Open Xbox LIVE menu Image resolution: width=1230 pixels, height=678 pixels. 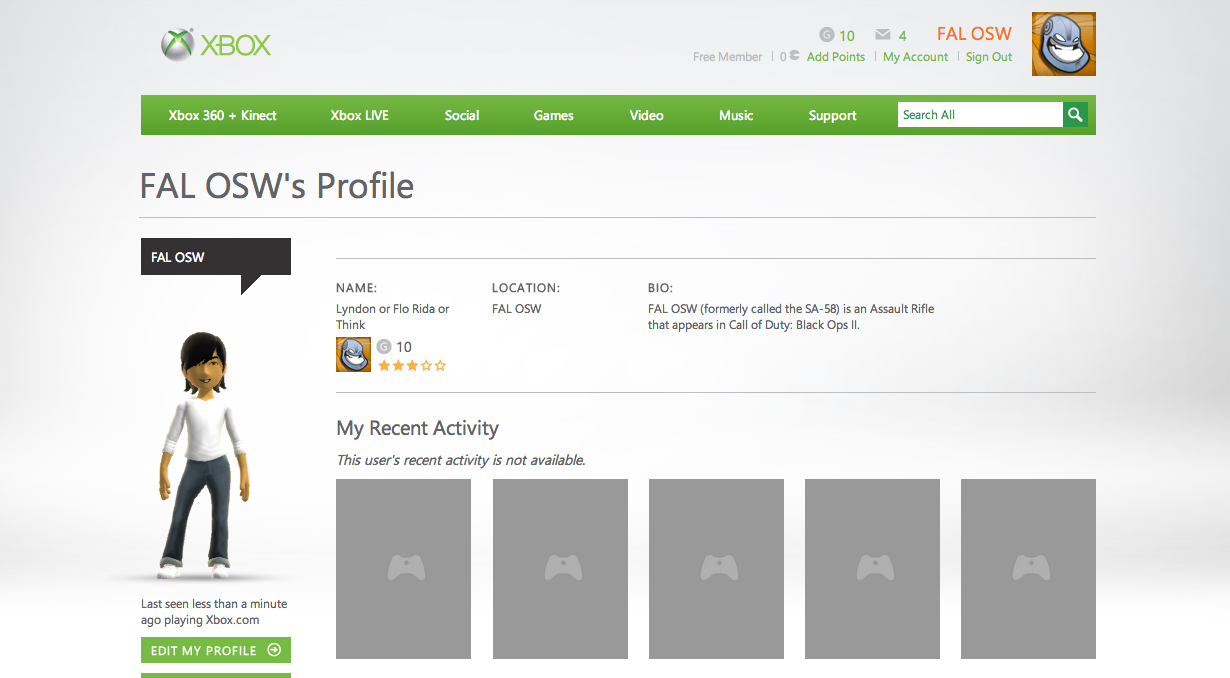tap(359, 115)
